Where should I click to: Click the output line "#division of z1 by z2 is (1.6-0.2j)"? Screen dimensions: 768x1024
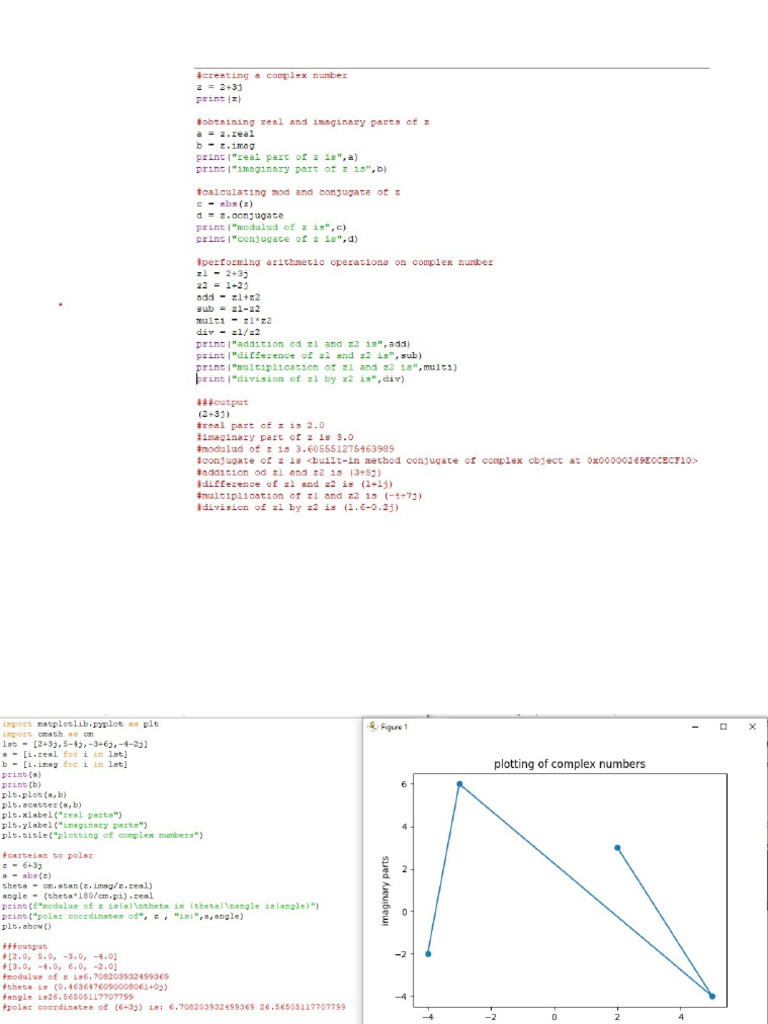click(x=297, y=507)
